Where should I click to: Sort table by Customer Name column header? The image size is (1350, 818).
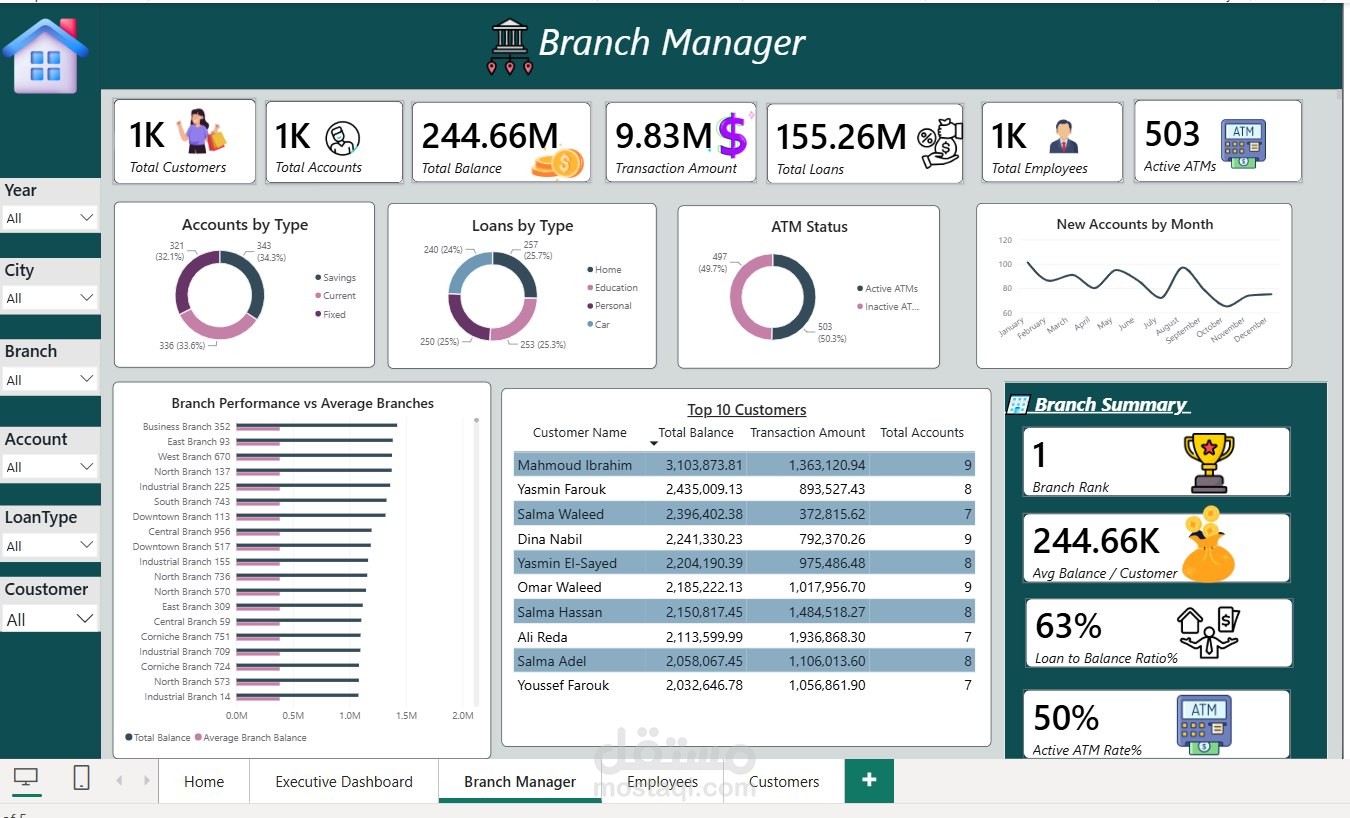[580, 433]
